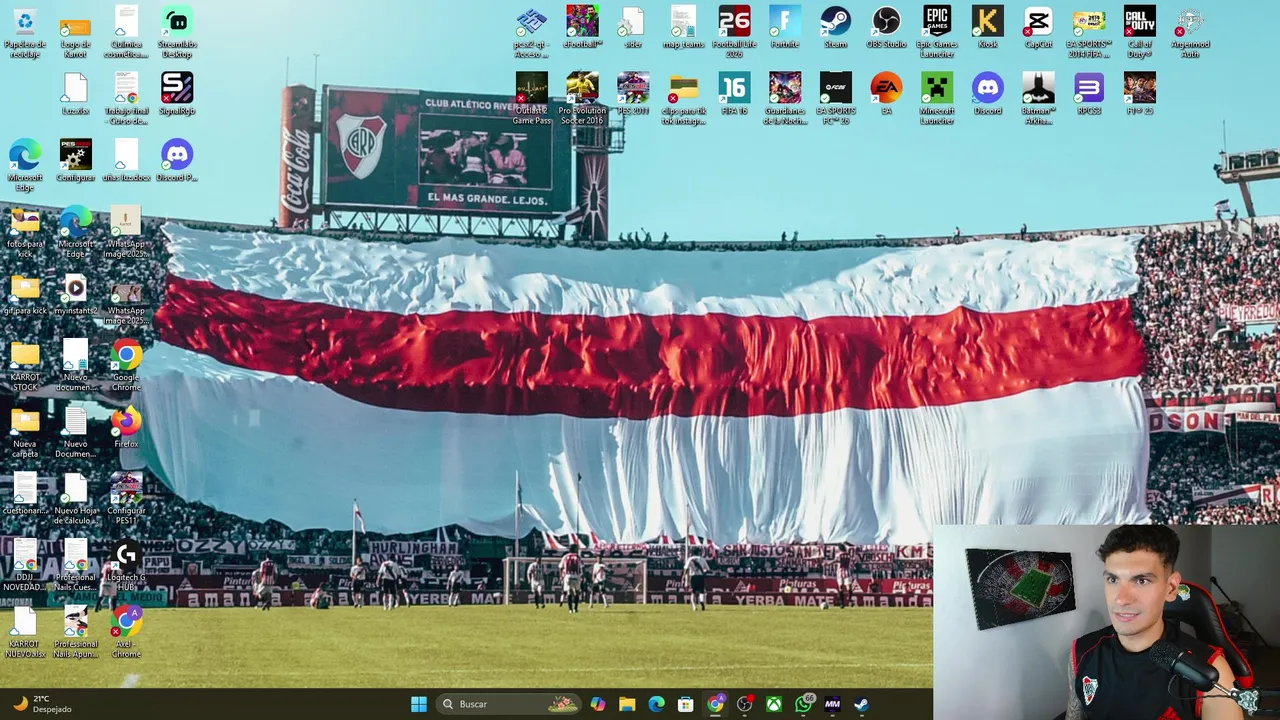1280x720 pixels.
Task: Open the 'fotos para kick' folder
Action: [25, 232]
